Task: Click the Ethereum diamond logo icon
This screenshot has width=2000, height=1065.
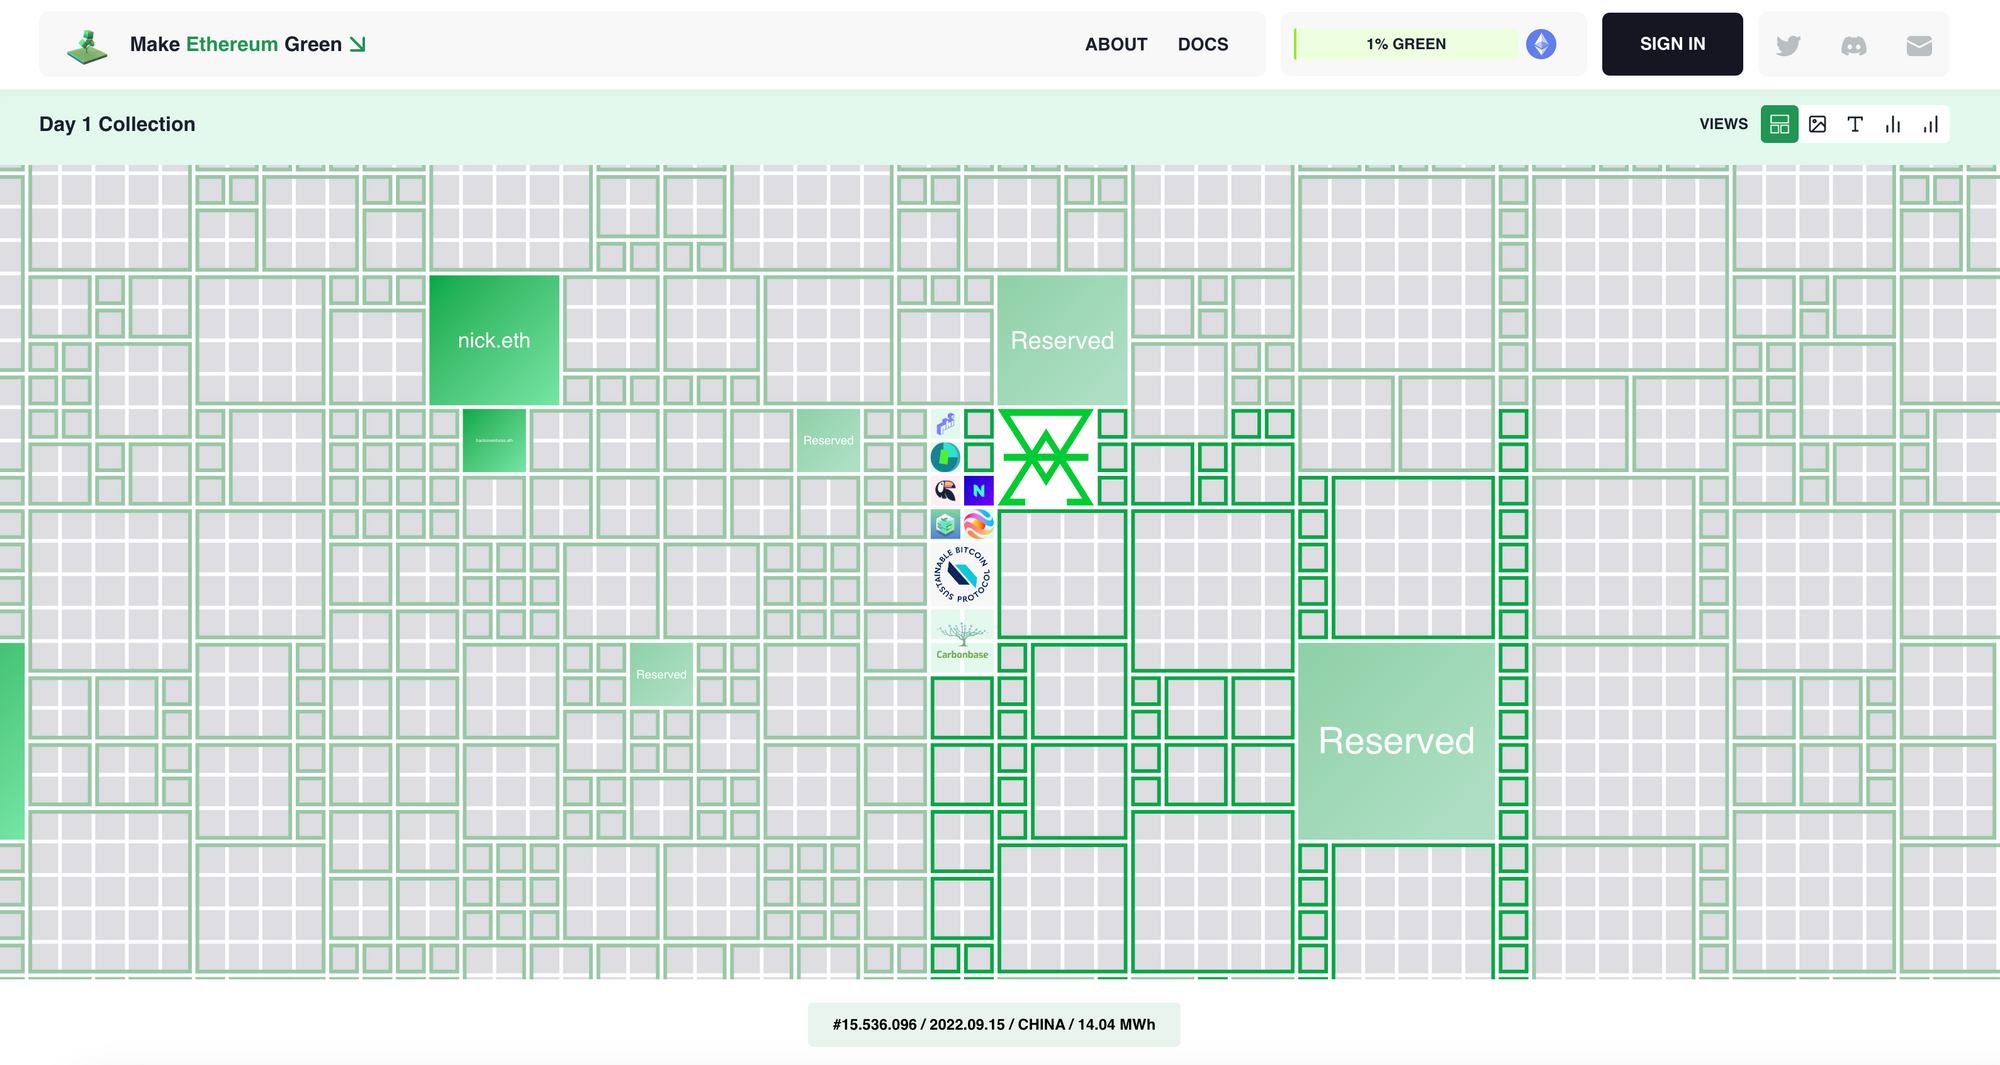Action: tap(1540, 44)
